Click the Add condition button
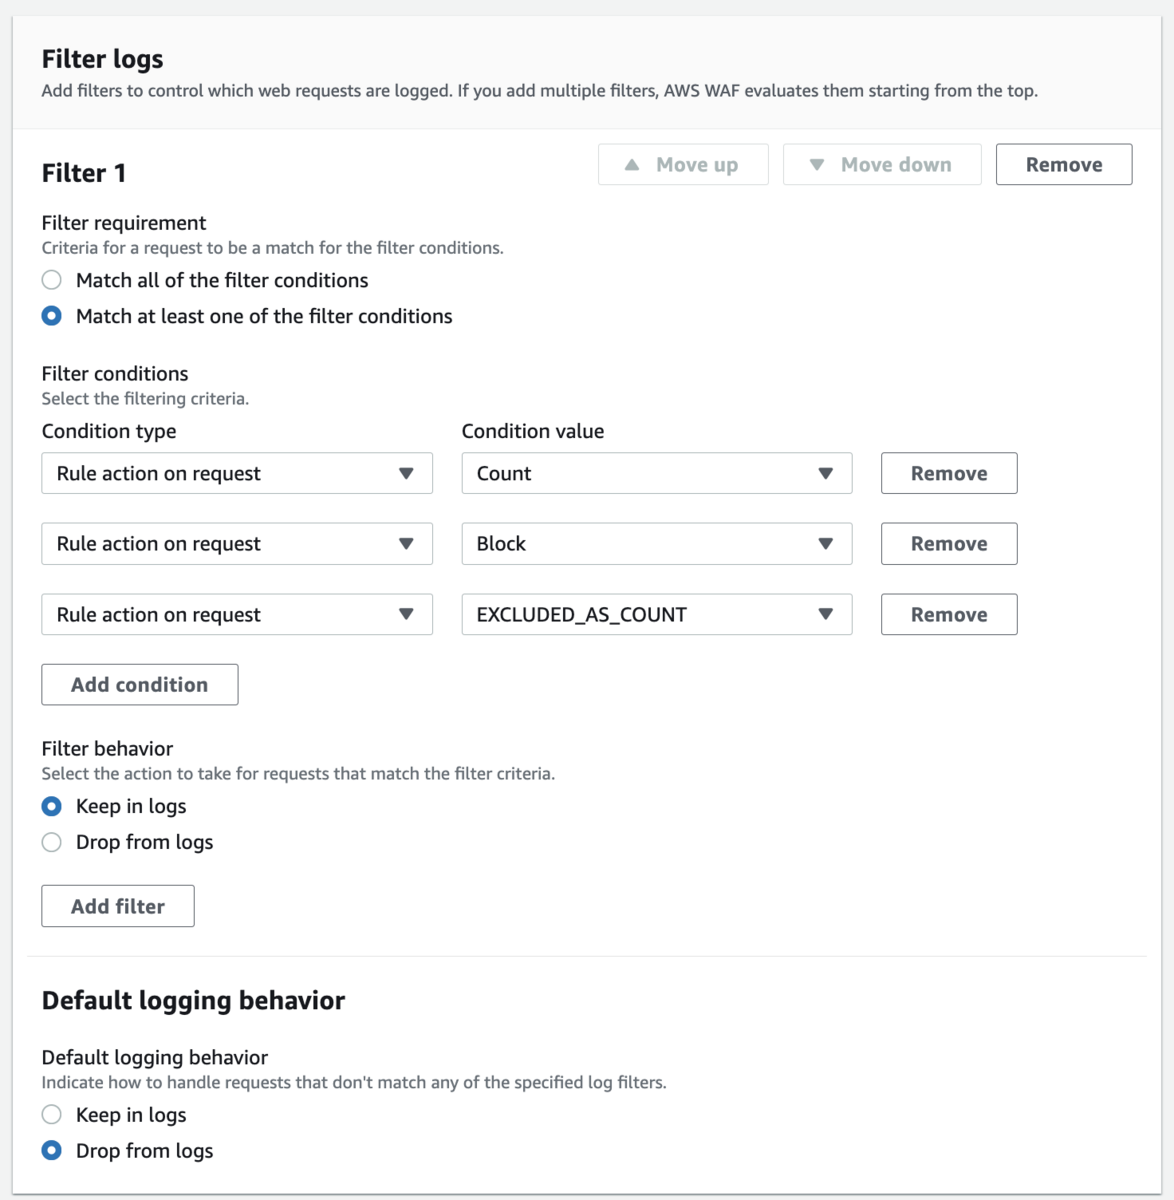This screenshot has width=1174, height=1200. coord(140,685)
